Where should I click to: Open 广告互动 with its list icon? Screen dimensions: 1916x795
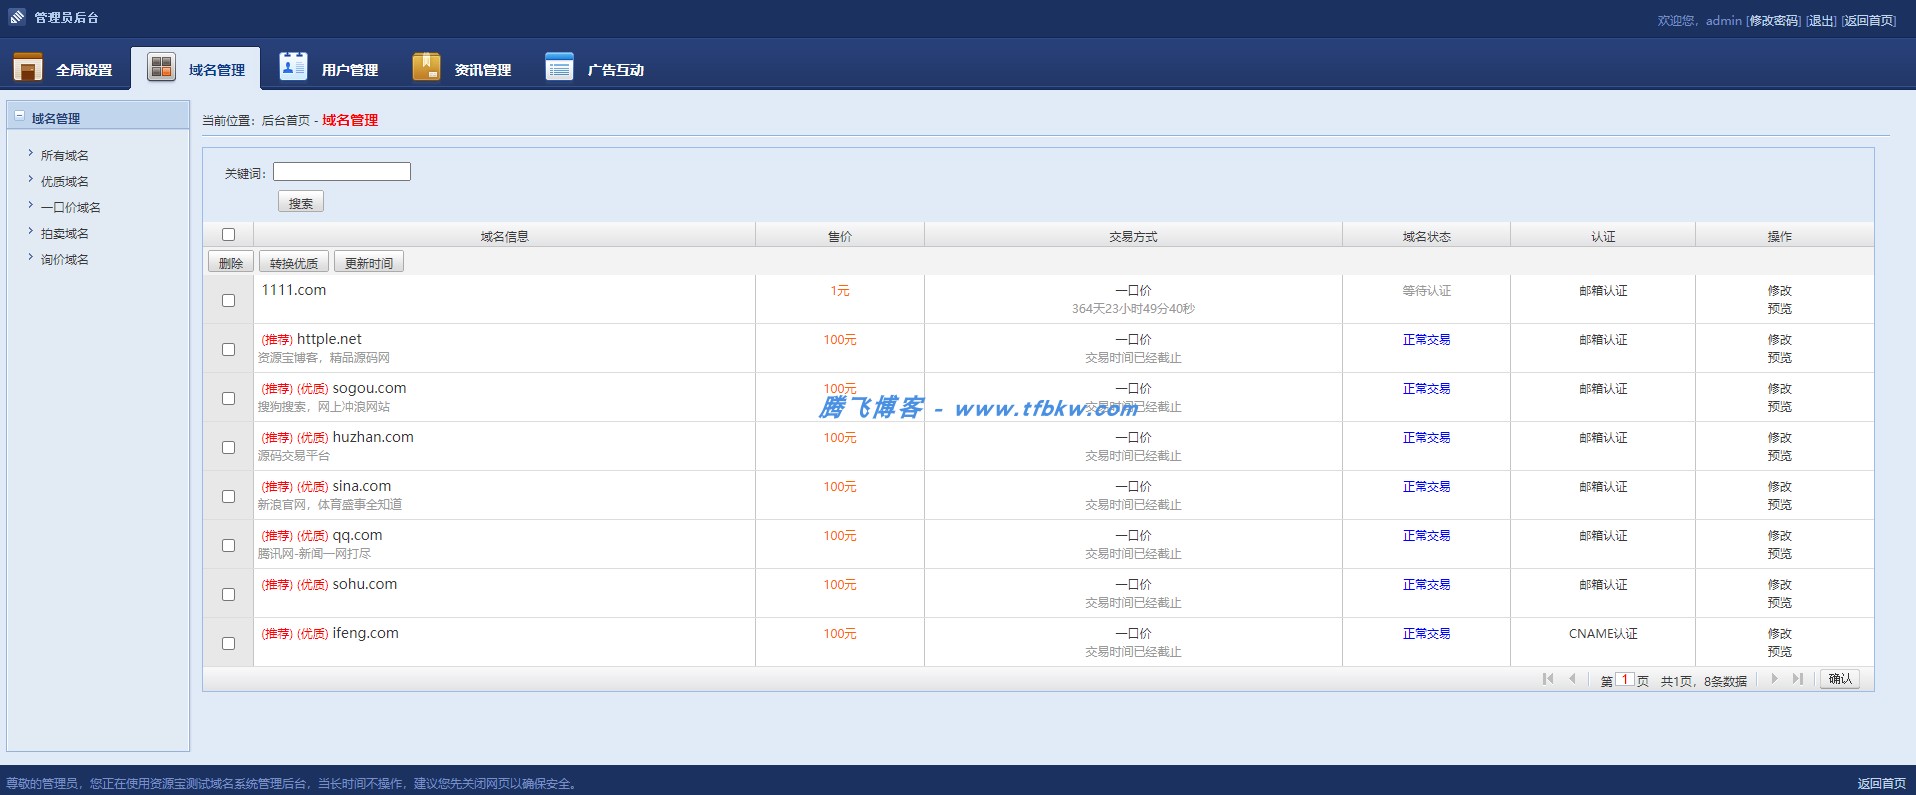coord(559,66)
